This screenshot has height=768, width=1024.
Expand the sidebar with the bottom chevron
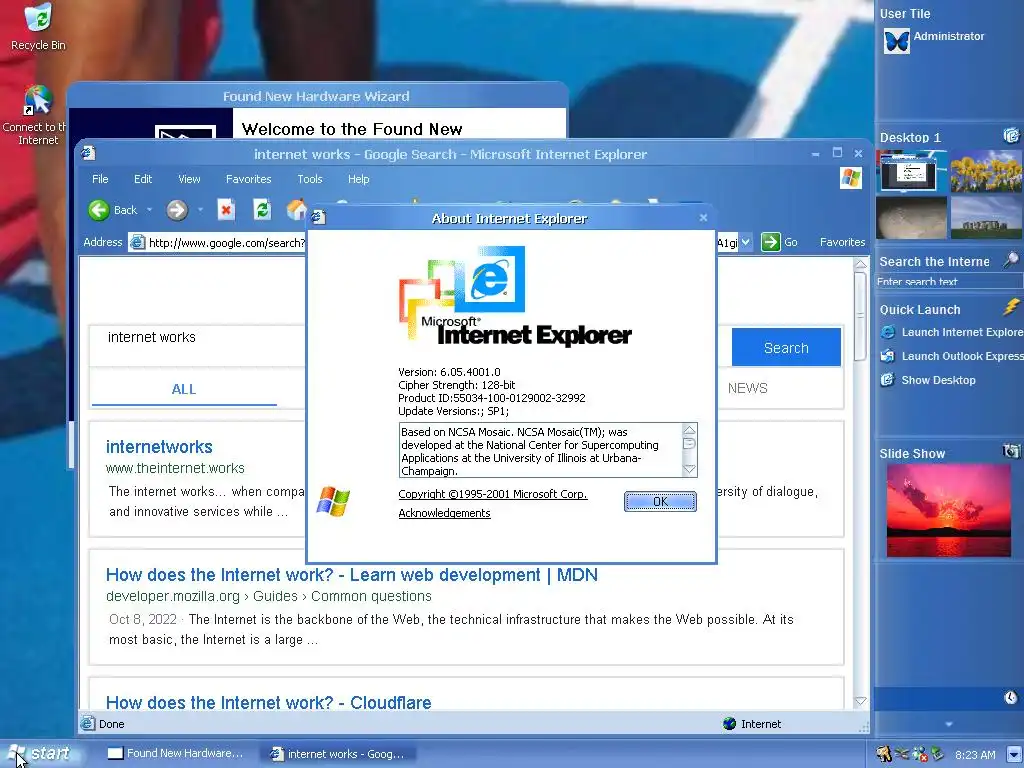click(949, 724)
